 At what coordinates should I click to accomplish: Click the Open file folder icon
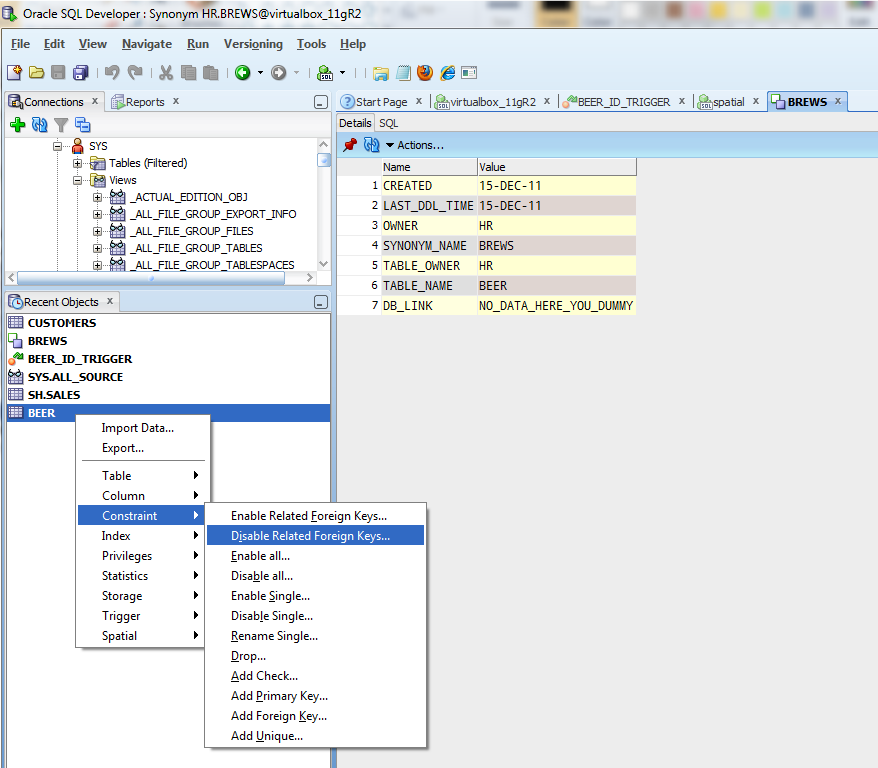[36, 73]
